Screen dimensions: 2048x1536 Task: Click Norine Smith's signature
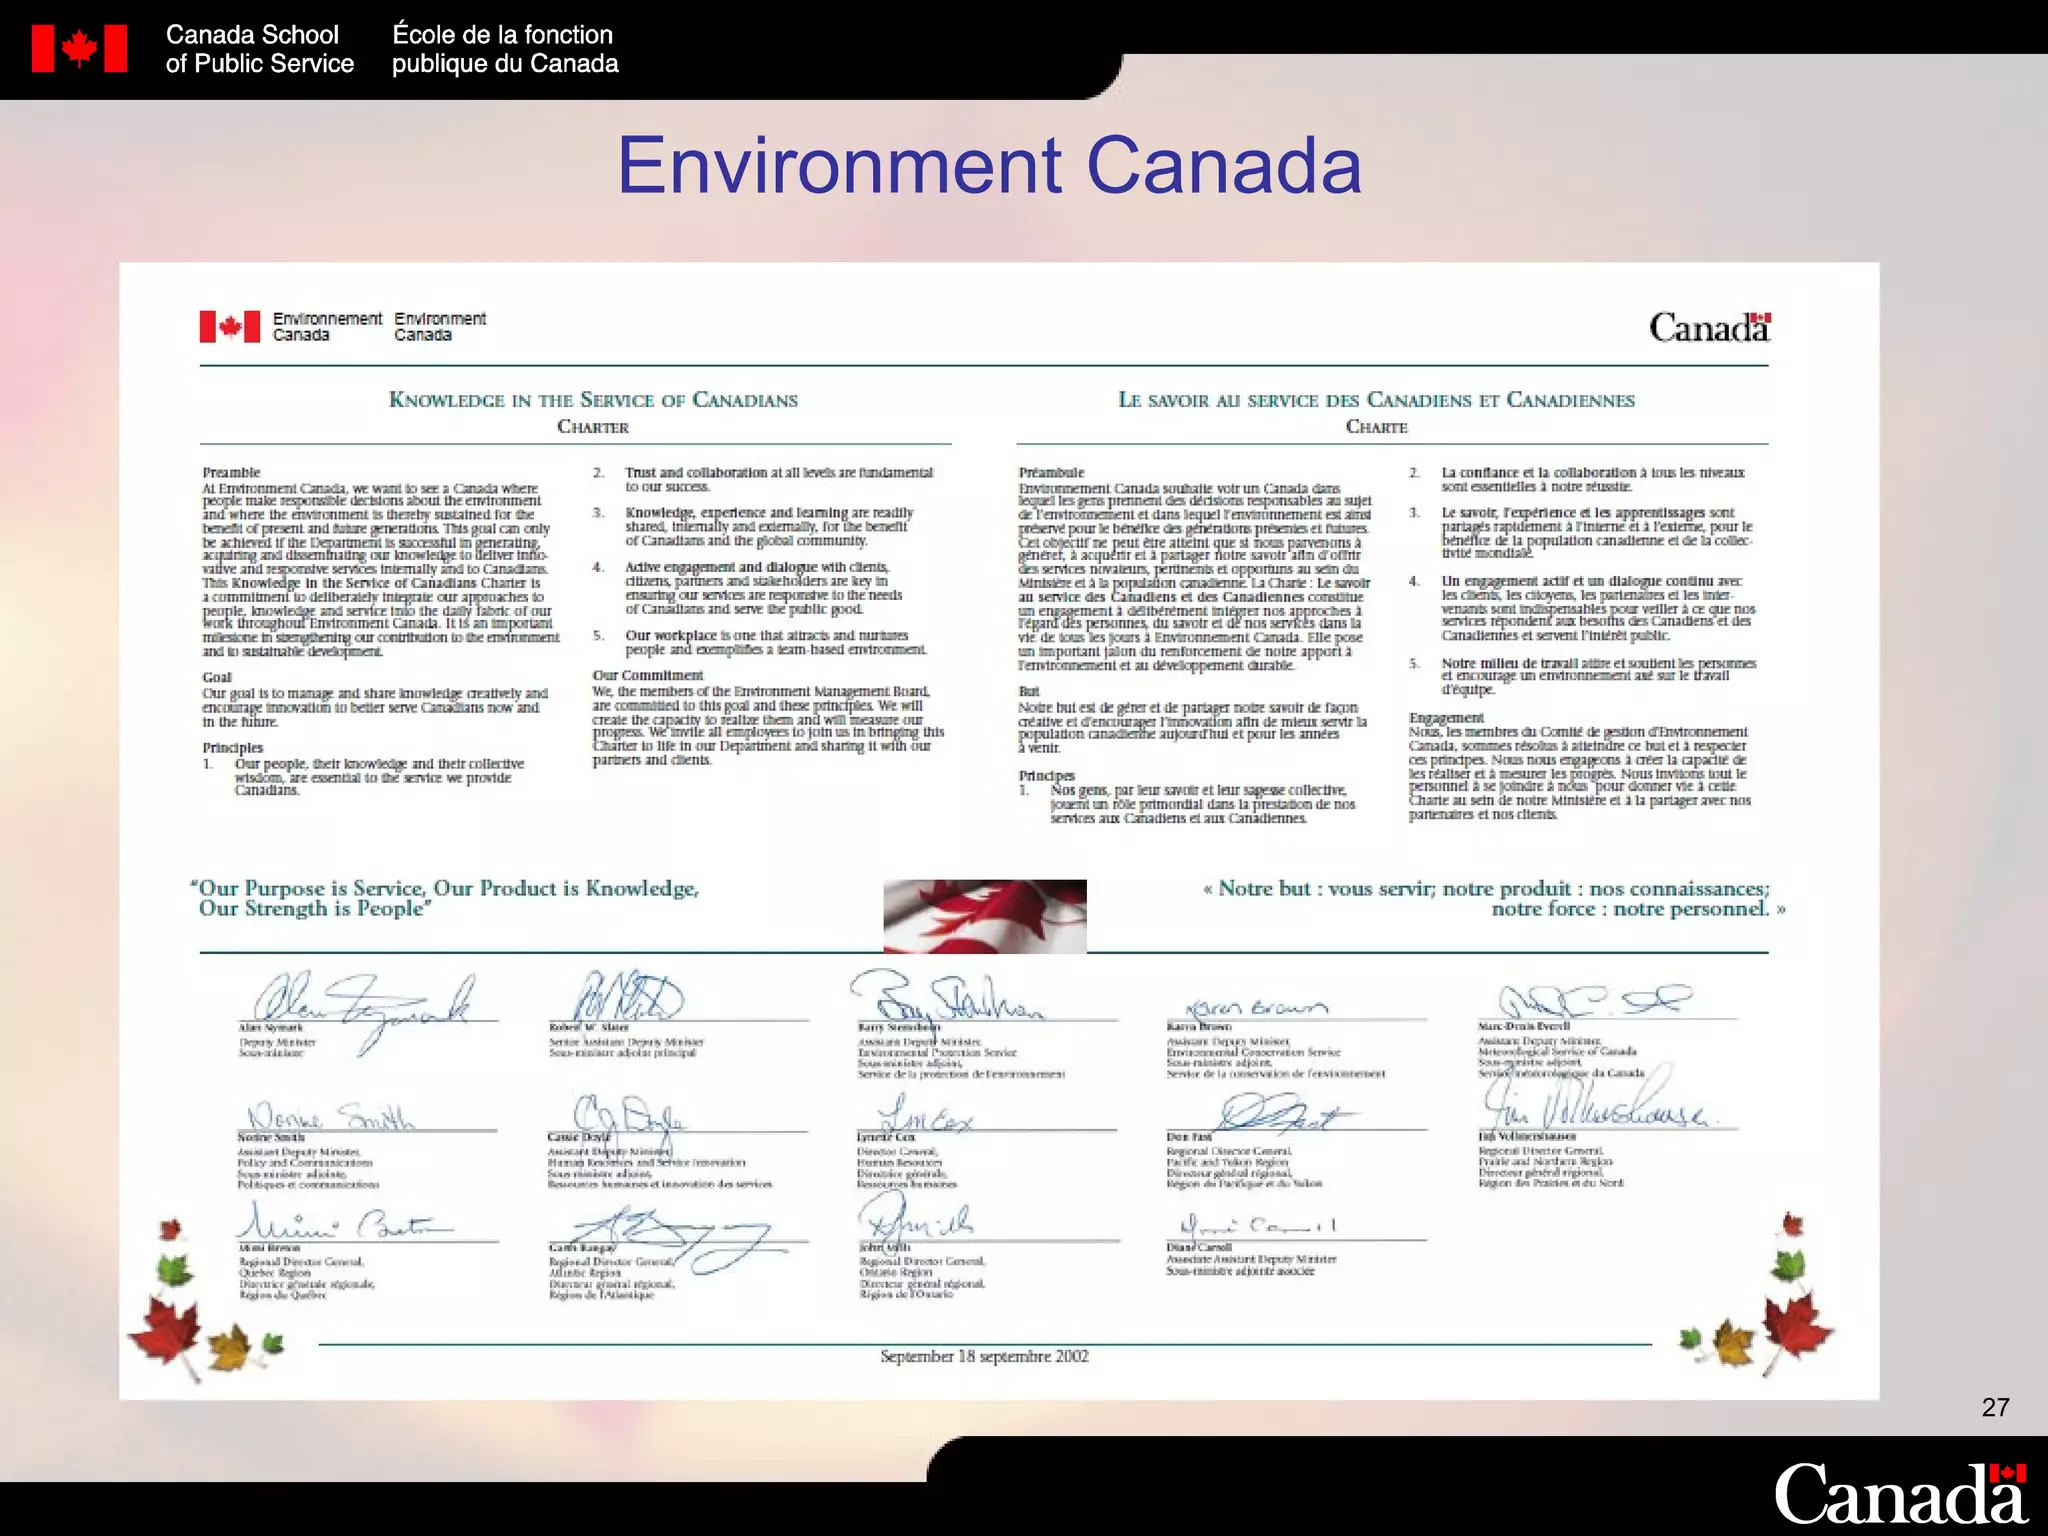(331, 1116)
